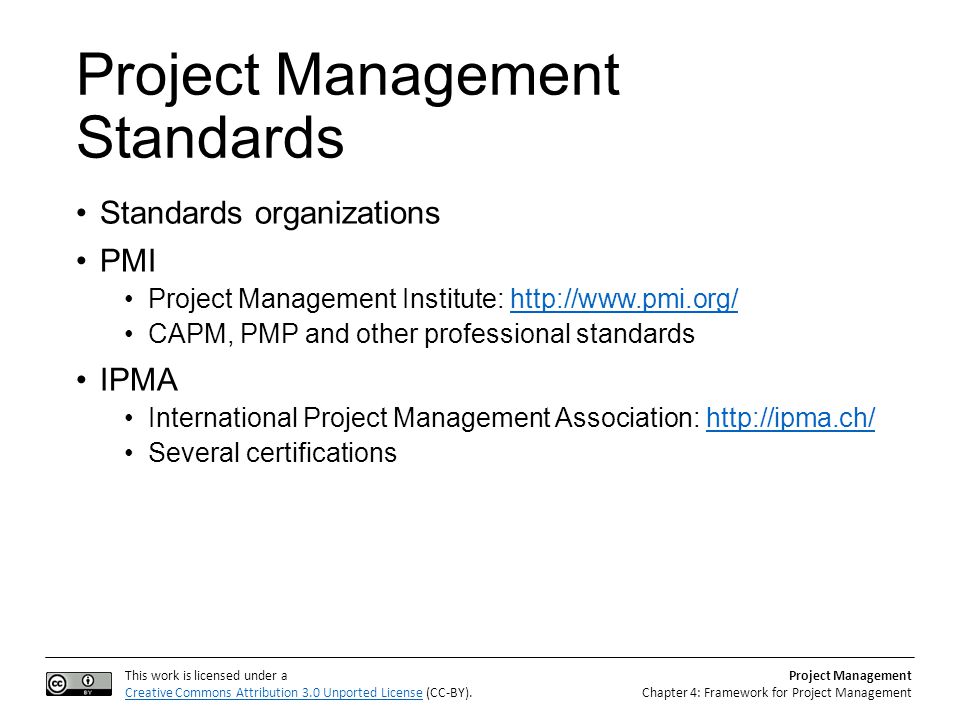The image size is (960, 720).
Task: Click the "(CC-BY)." footer text
Action: [449, 692]
